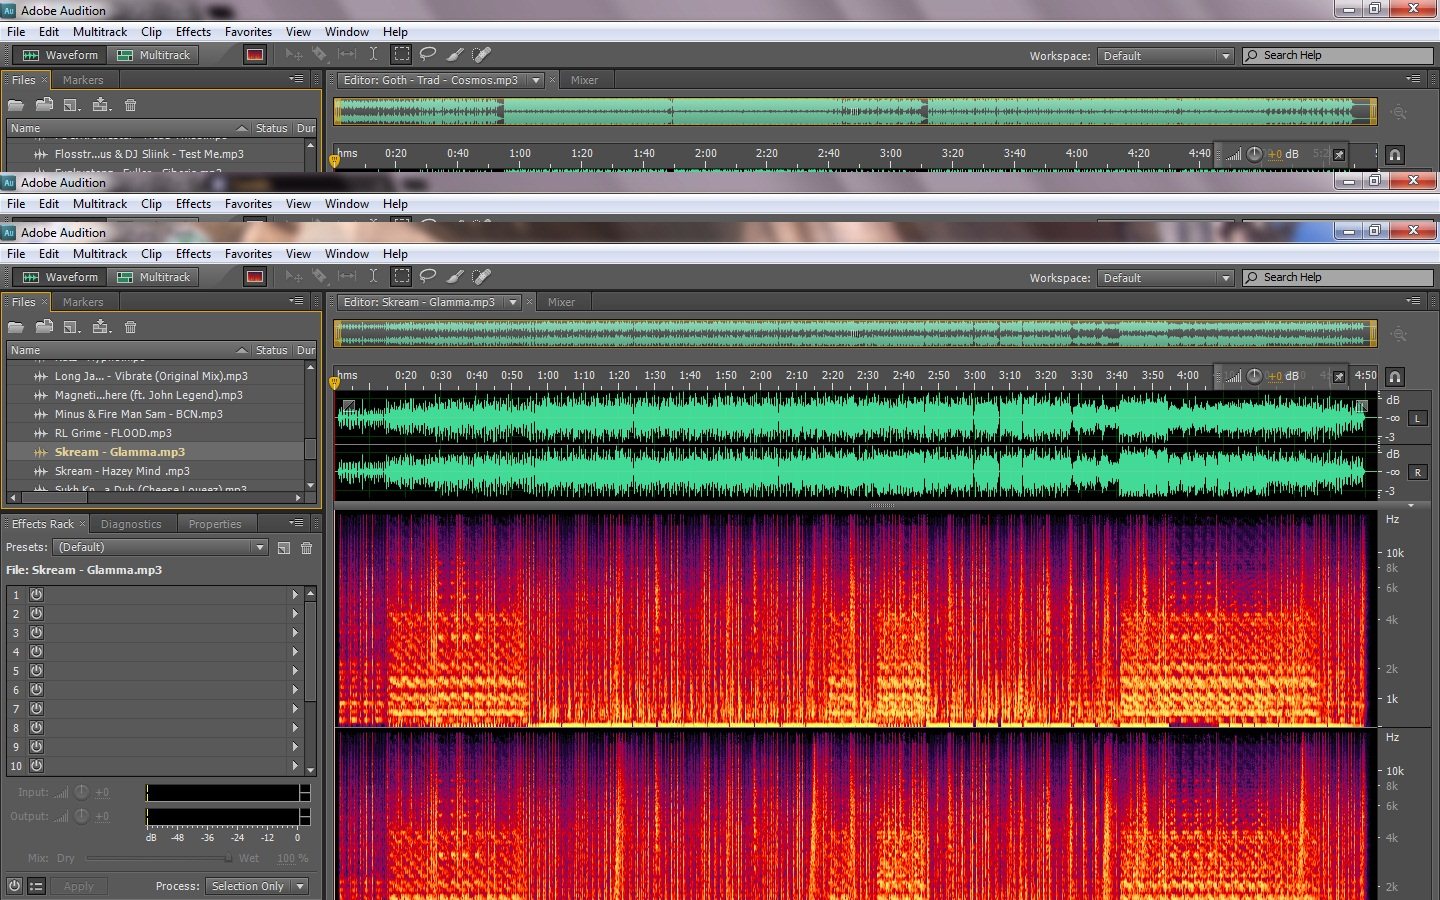Open Workspace Default dropdown in Skream window
Viewport: 1440px width, 900px height.
[x=1165, y=278]
